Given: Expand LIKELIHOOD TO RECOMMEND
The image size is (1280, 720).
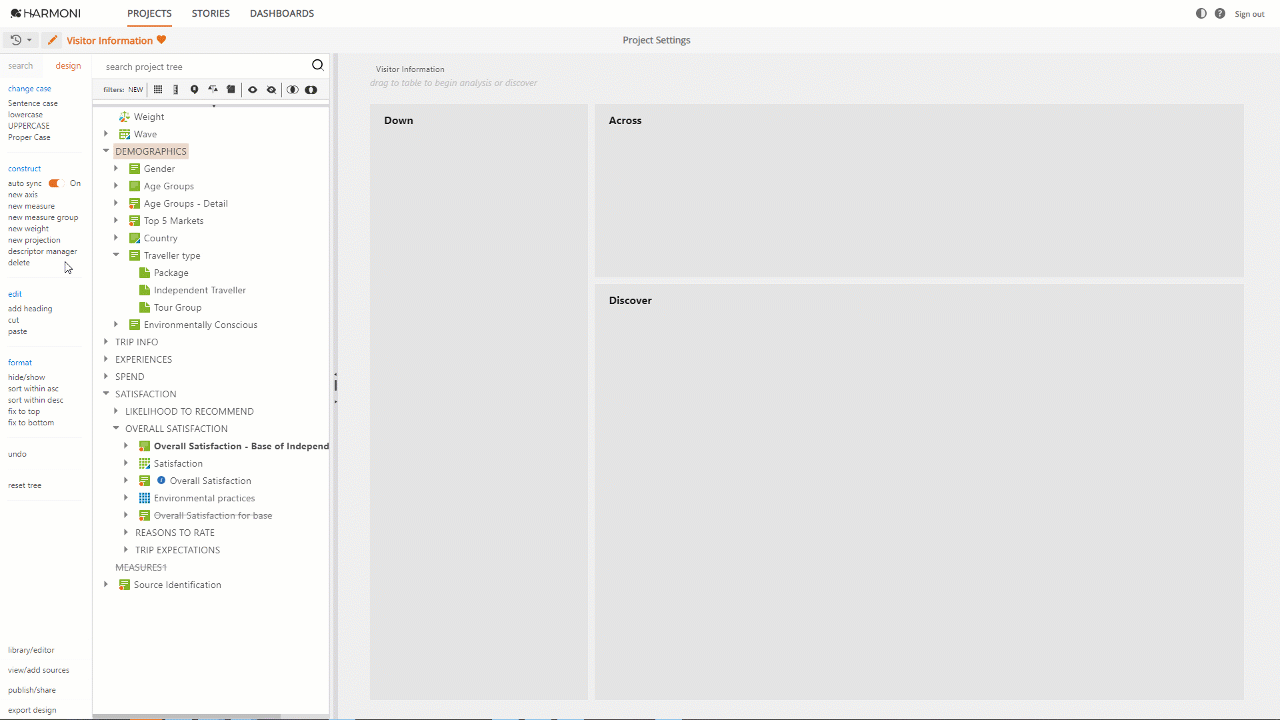Looking at the screenshot, I should 116,412.
